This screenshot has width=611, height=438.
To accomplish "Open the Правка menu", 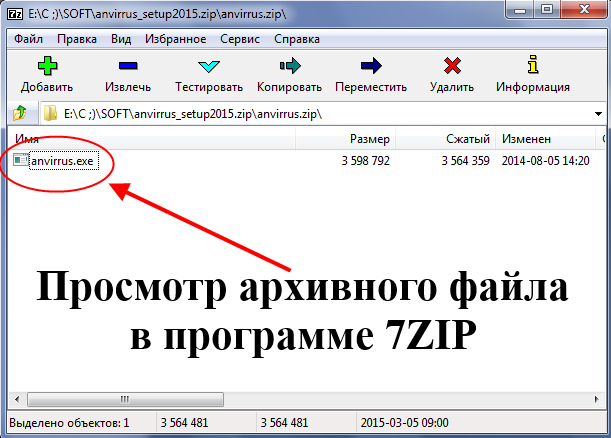I will (x=77, y=39).
